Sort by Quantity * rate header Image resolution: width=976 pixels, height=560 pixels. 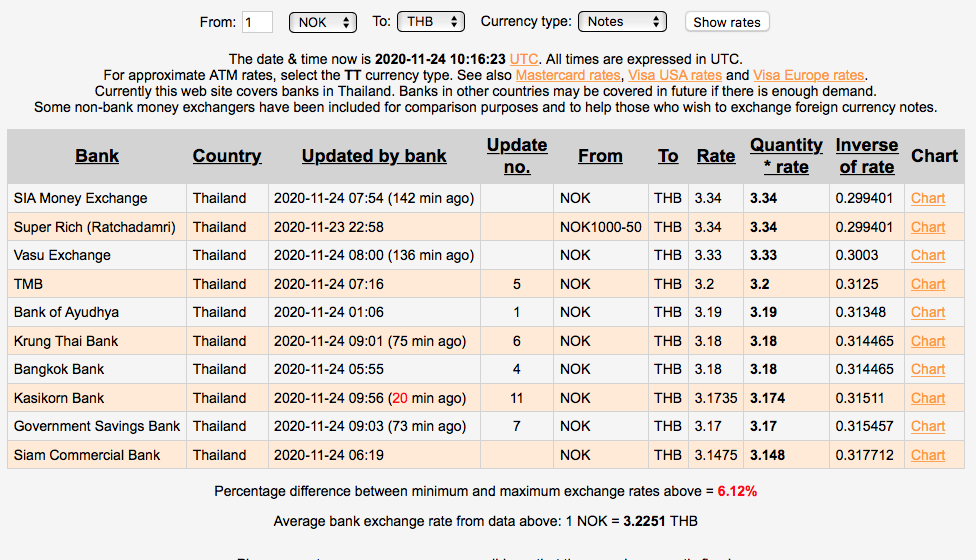coord(786,156)
